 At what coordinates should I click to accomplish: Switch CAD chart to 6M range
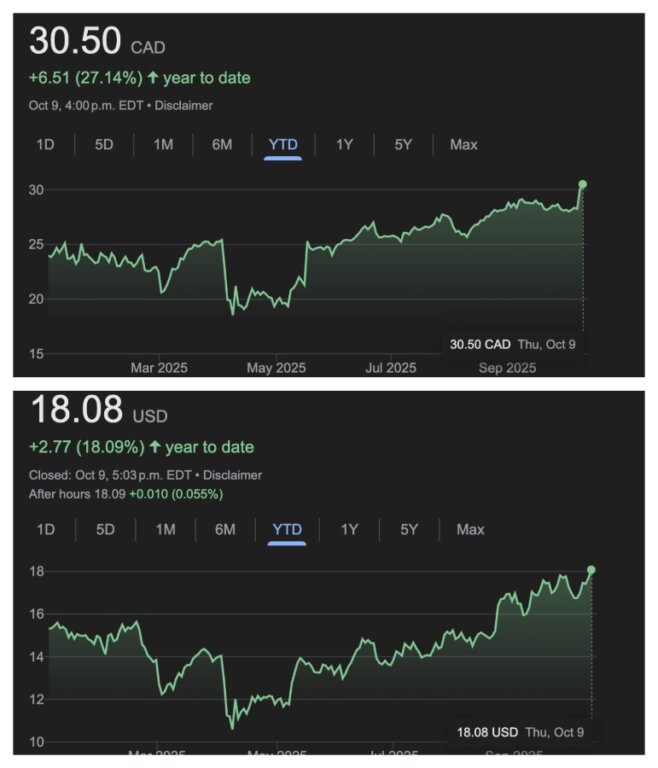pos(222,145)
